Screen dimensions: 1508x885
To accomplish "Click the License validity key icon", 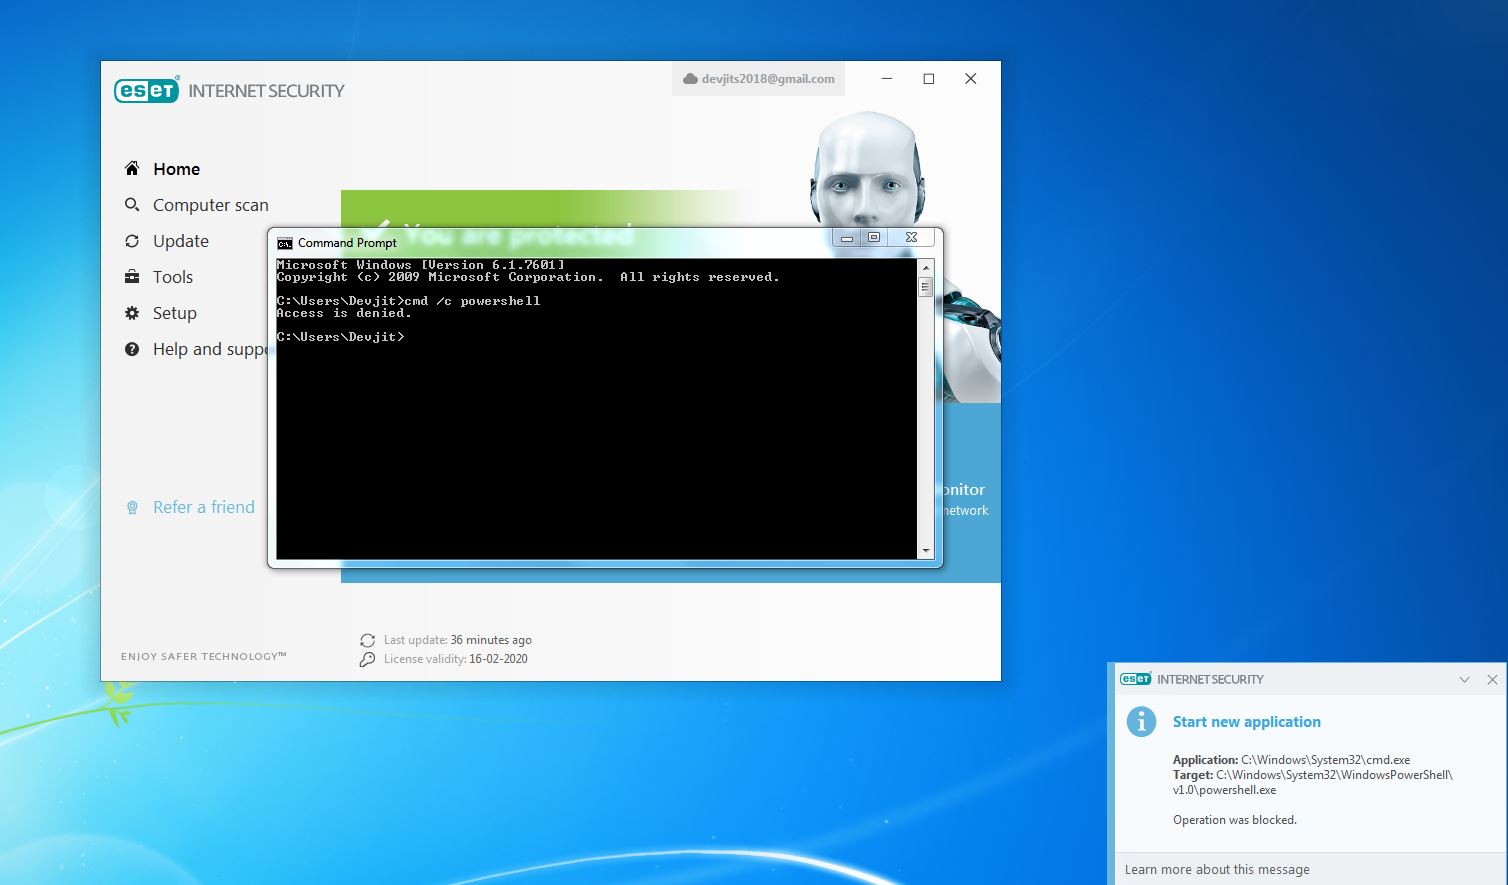I will [367, 659].
